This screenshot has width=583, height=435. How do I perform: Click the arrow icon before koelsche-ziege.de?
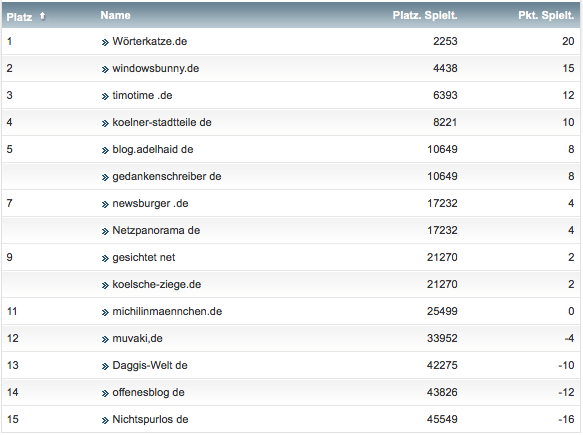pos(105,286)
